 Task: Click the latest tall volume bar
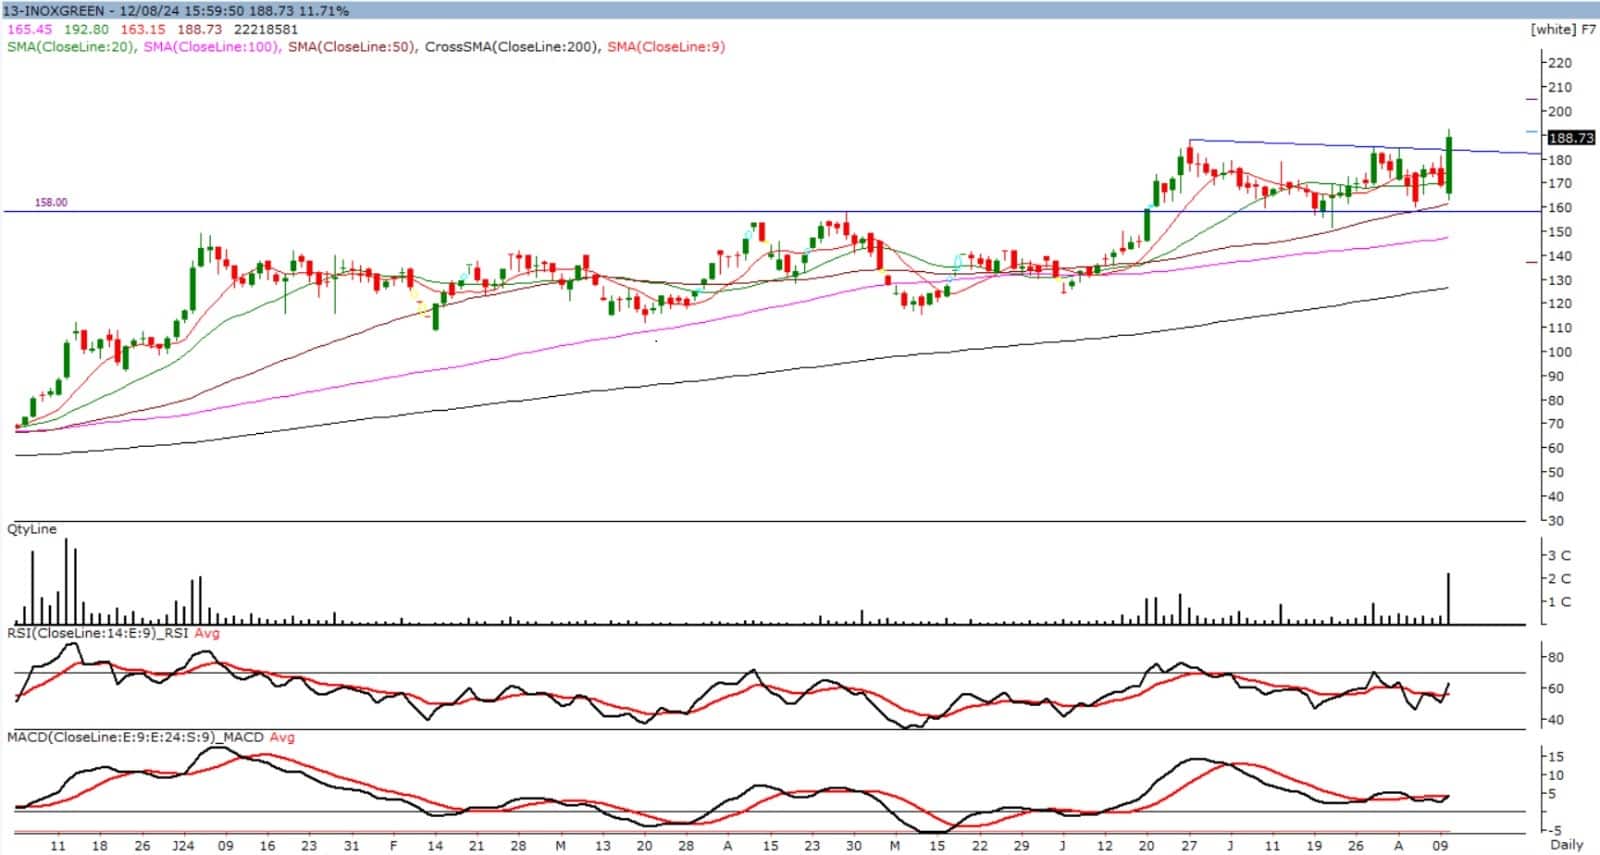1448,598
